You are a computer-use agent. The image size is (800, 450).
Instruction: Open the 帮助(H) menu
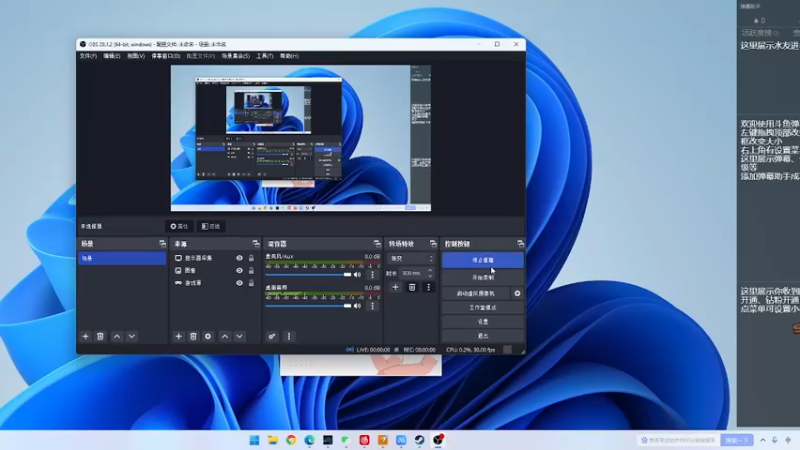pyautogui.click(x=289, y=56)
